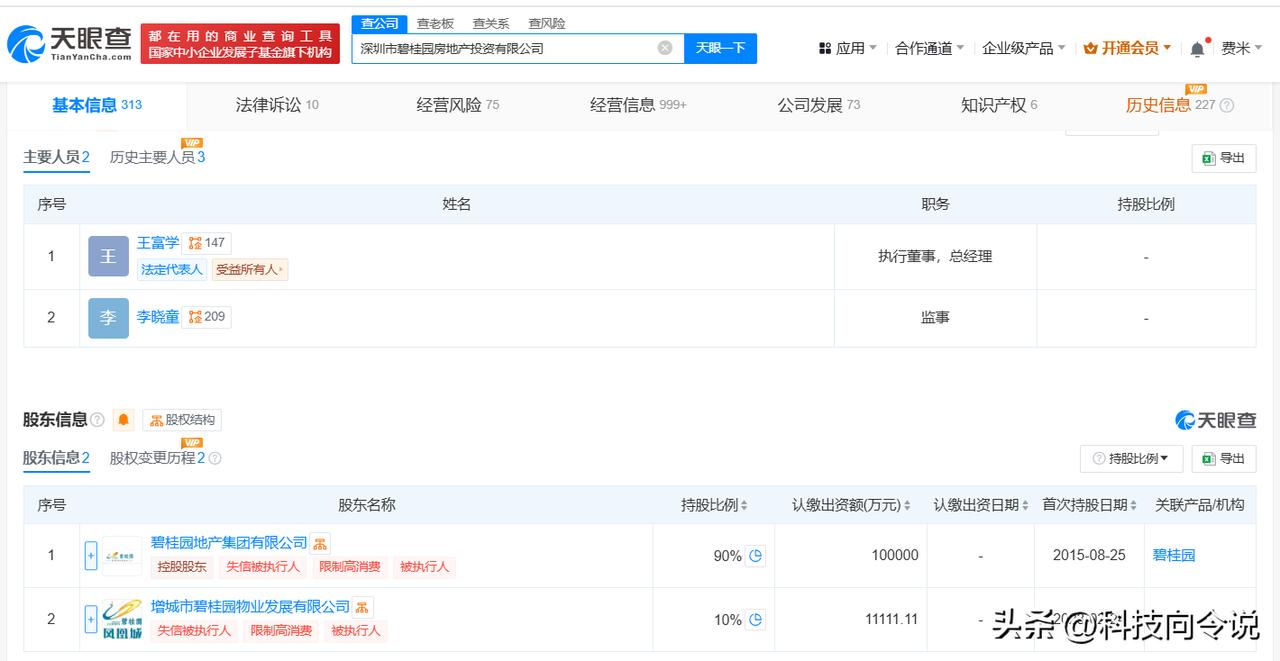Expand row for 增城市碧桂园物业发展有限公司 with plus
The width and height of the screenshot is (1280, 661).
(x=91, y=620)
